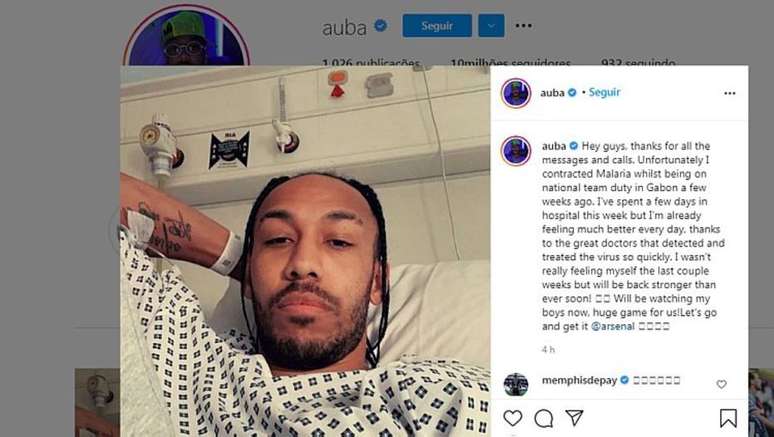This screenshot has width=774, height=437.
Task: View the 10 milhões seguidores list
Action: point(510,63)
